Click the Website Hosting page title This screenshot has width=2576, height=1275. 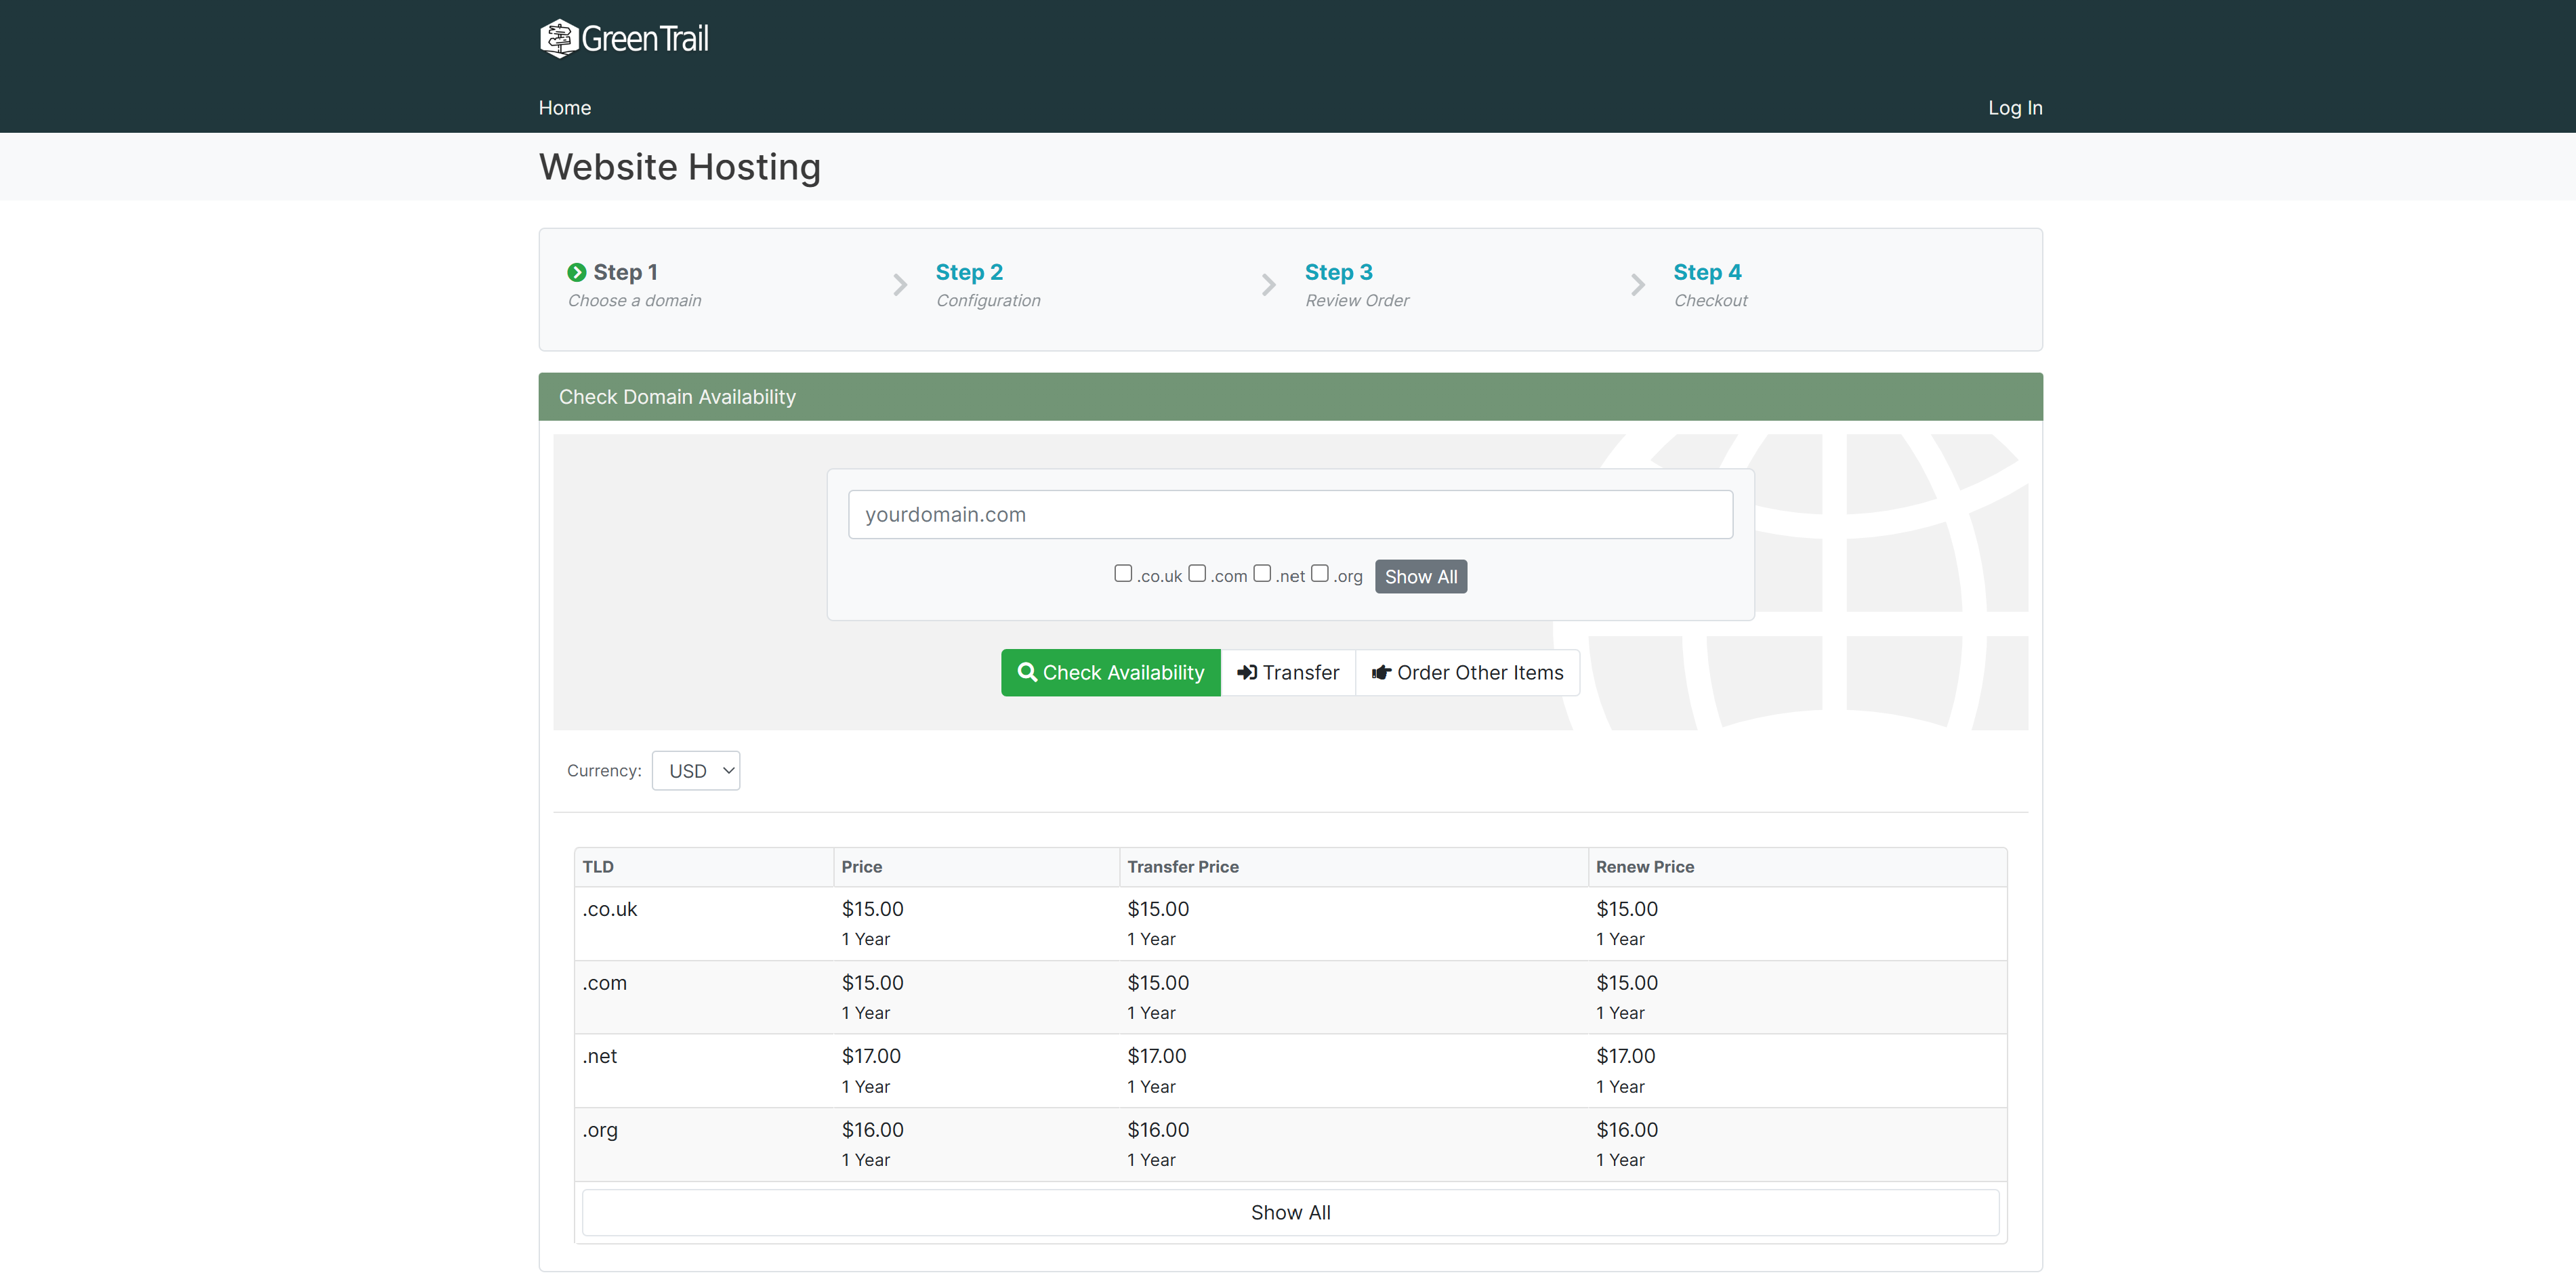680,167
